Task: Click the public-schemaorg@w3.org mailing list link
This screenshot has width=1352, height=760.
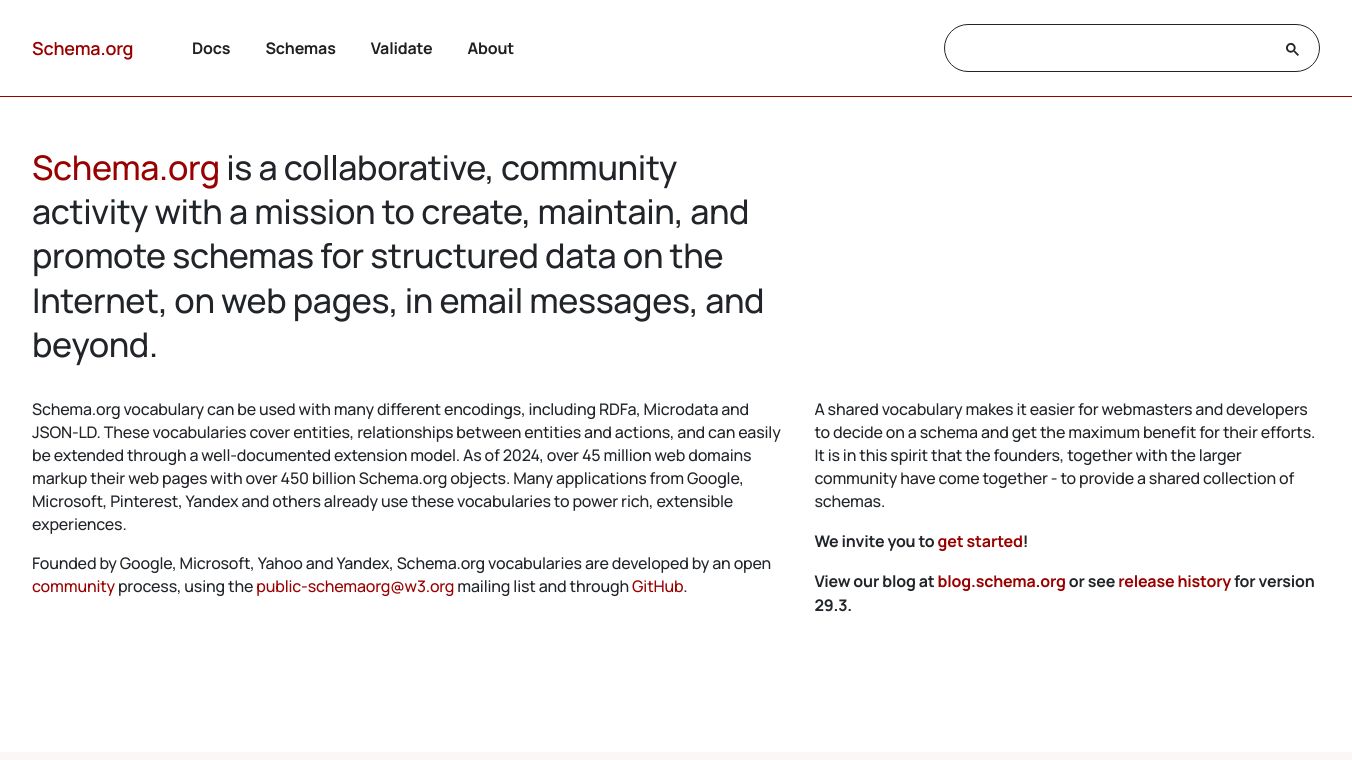Action: [355, 587]
